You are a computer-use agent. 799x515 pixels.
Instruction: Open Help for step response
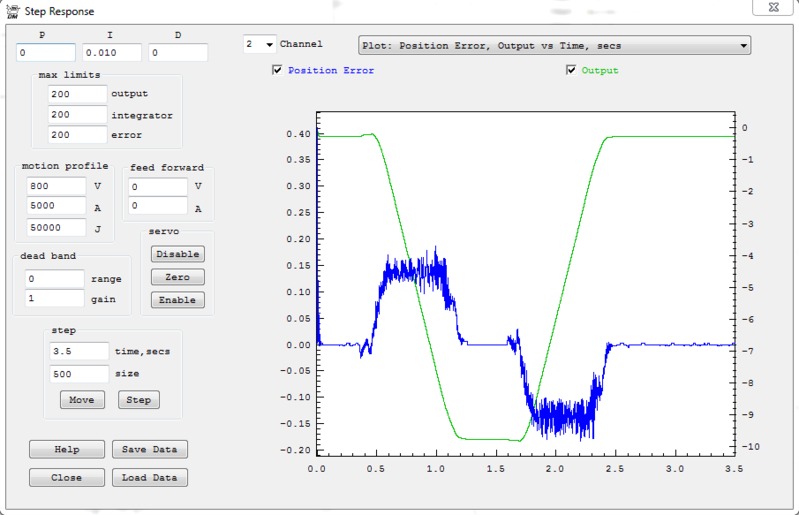[x=66, y=449]
